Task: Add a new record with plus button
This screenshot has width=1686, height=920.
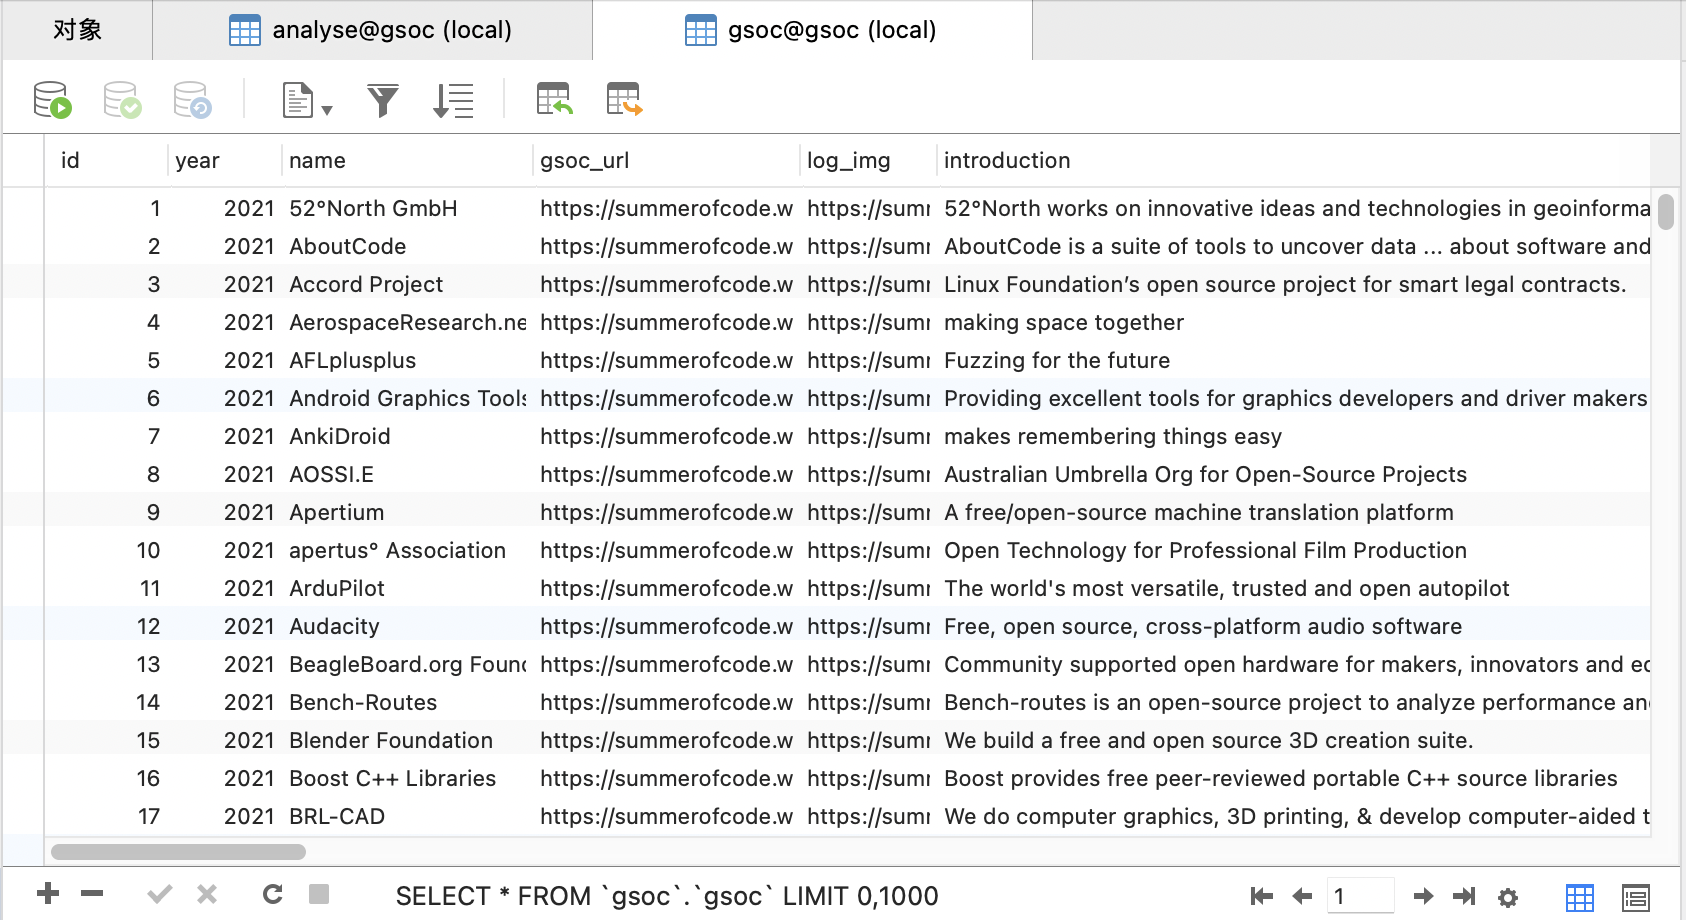Action: click(x=47, y=894)
